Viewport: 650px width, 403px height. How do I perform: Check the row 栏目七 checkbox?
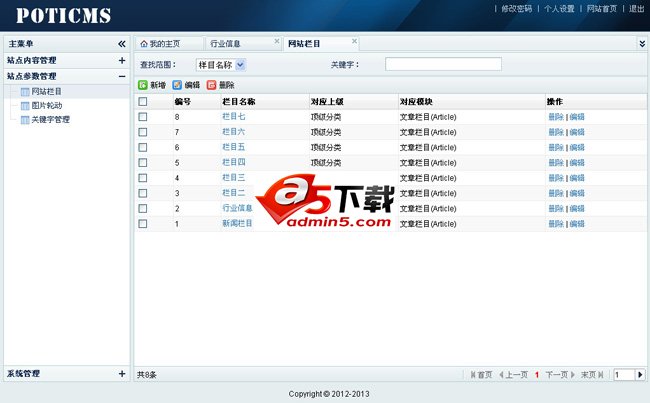[x=143, y=117]
